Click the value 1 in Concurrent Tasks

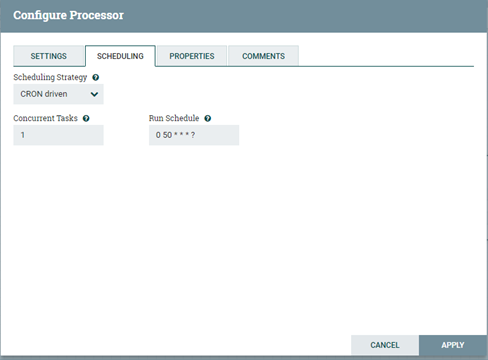point(23,135)
